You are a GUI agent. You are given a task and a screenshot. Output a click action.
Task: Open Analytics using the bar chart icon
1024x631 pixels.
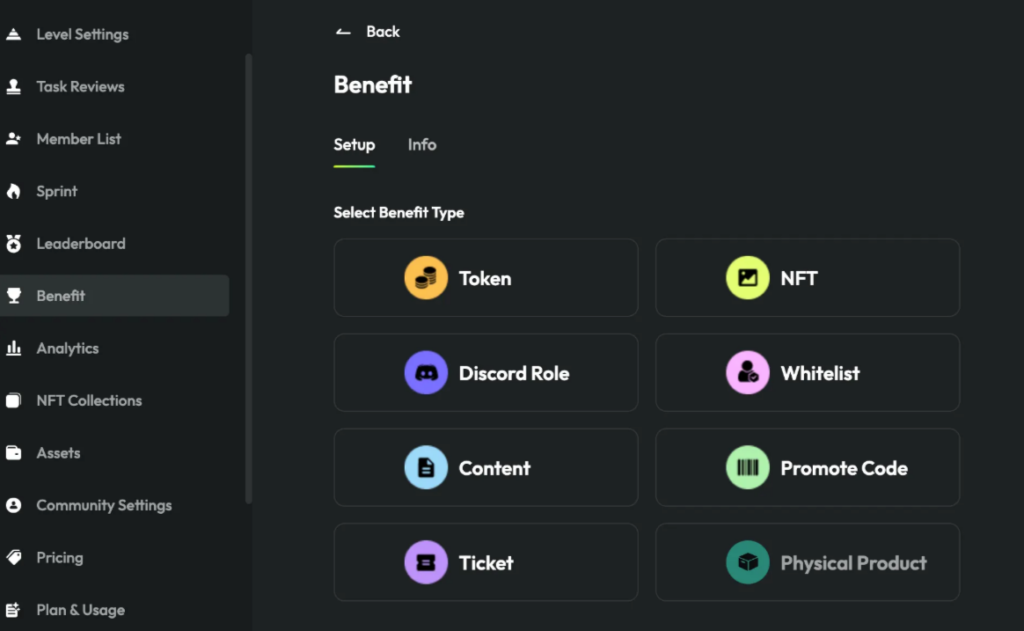[14, 348]
